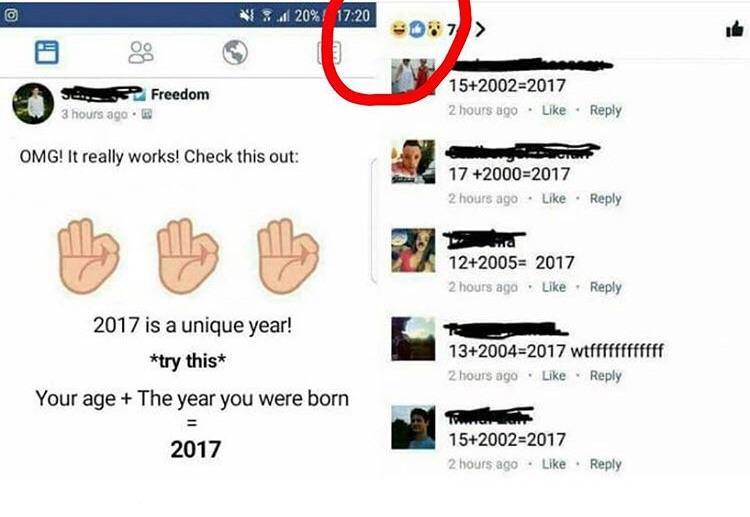Tap the first hand emoji in the post
Screen dimensions: 750x517
point(88,256)
